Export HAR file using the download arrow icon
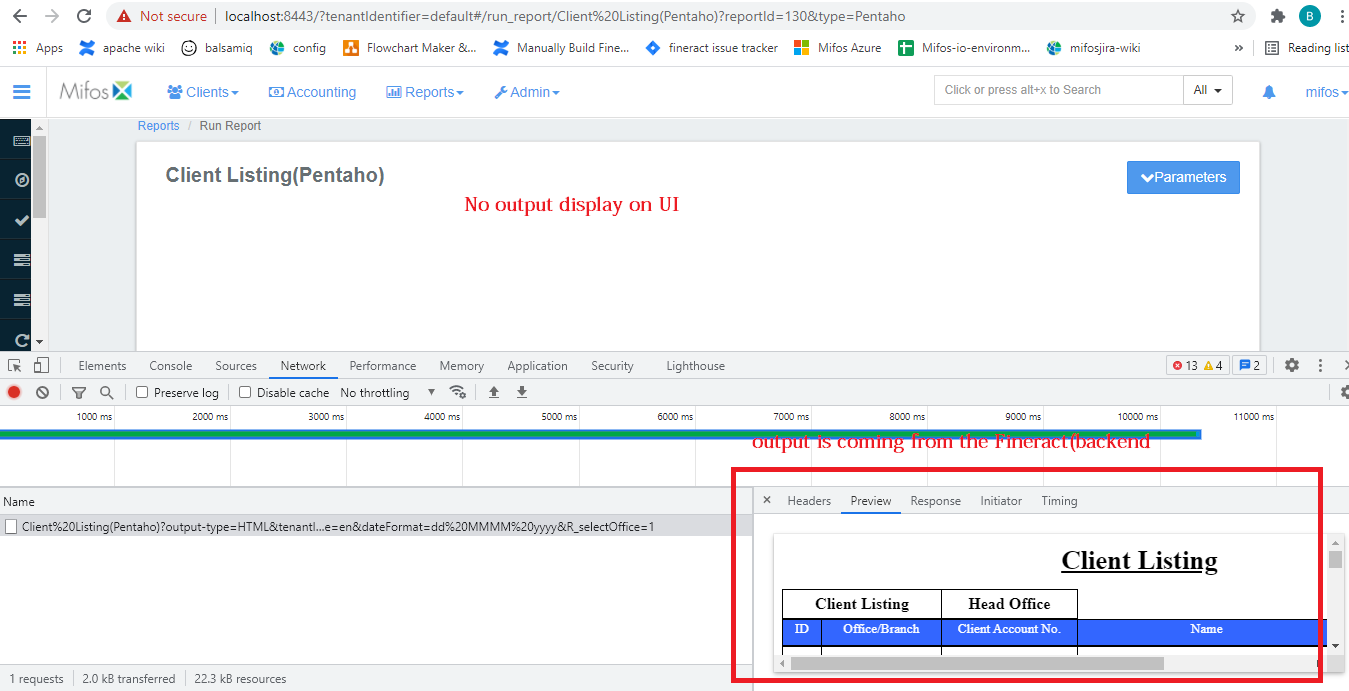Screen dimensions: 1349x691 click(x=521, y=392)
